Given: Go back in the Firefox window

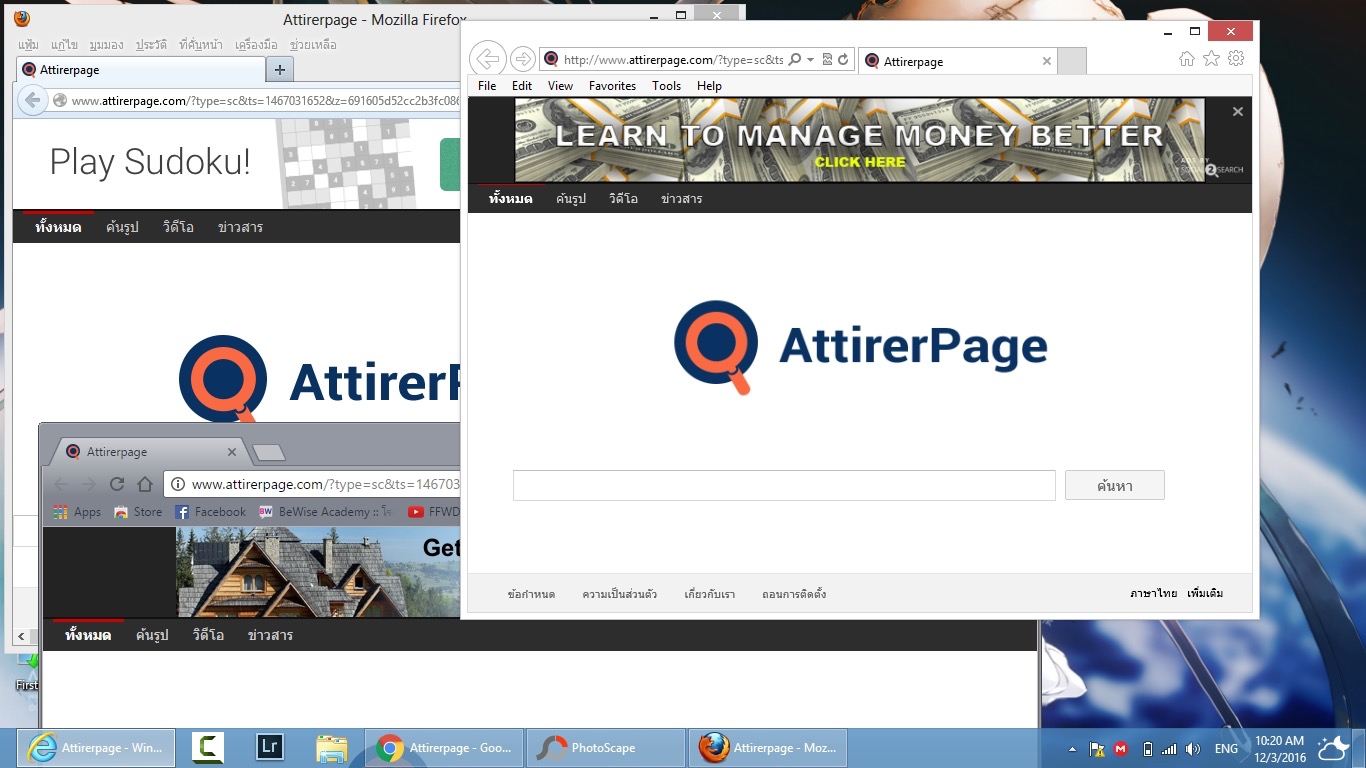Looking at the screenshot, I should 33,100.
